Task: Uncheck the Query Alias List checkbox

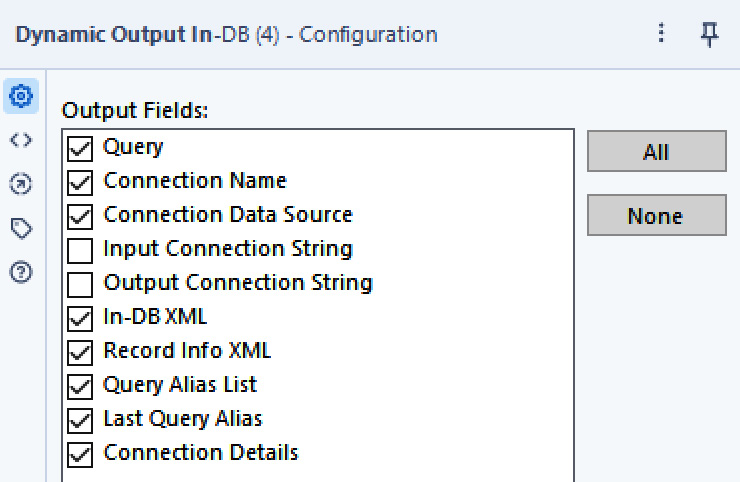Action: pyautogui.click(x=80, y=387)
